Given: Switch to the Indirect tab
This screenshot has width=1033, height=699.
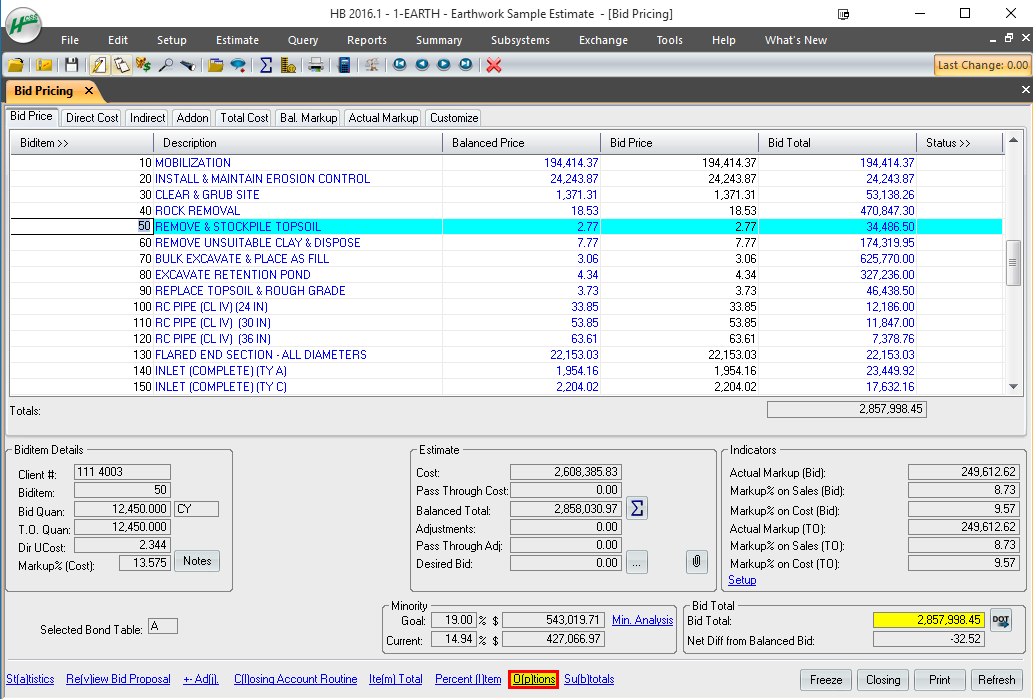Looking at the screenshot, I should (x=148, y=118).
